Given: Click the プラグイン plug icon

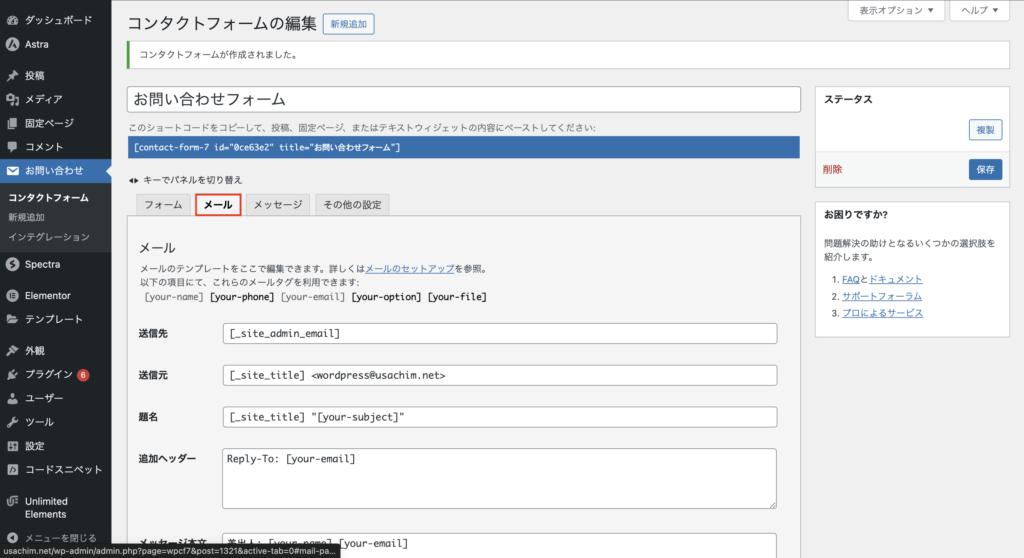Looking at the screenshot, I should tap(12, 375).
